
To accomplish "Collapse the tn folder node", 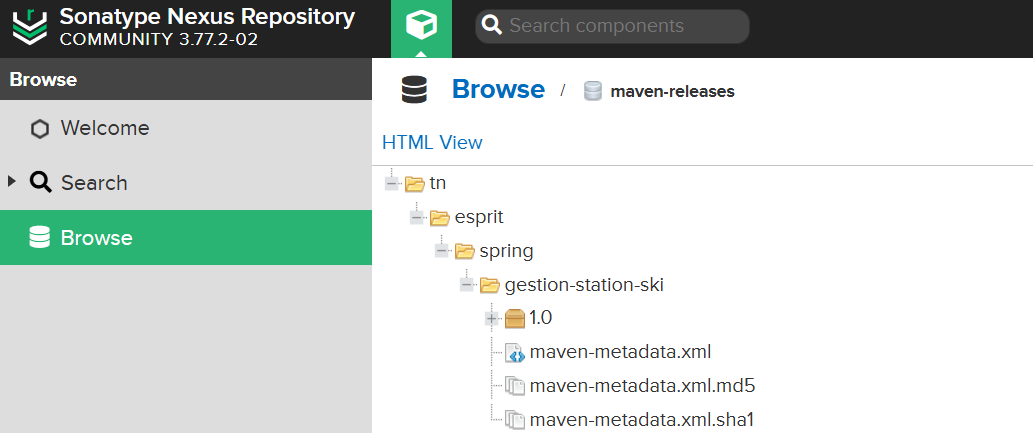I will pyautogui.click(x=392, y=183).
